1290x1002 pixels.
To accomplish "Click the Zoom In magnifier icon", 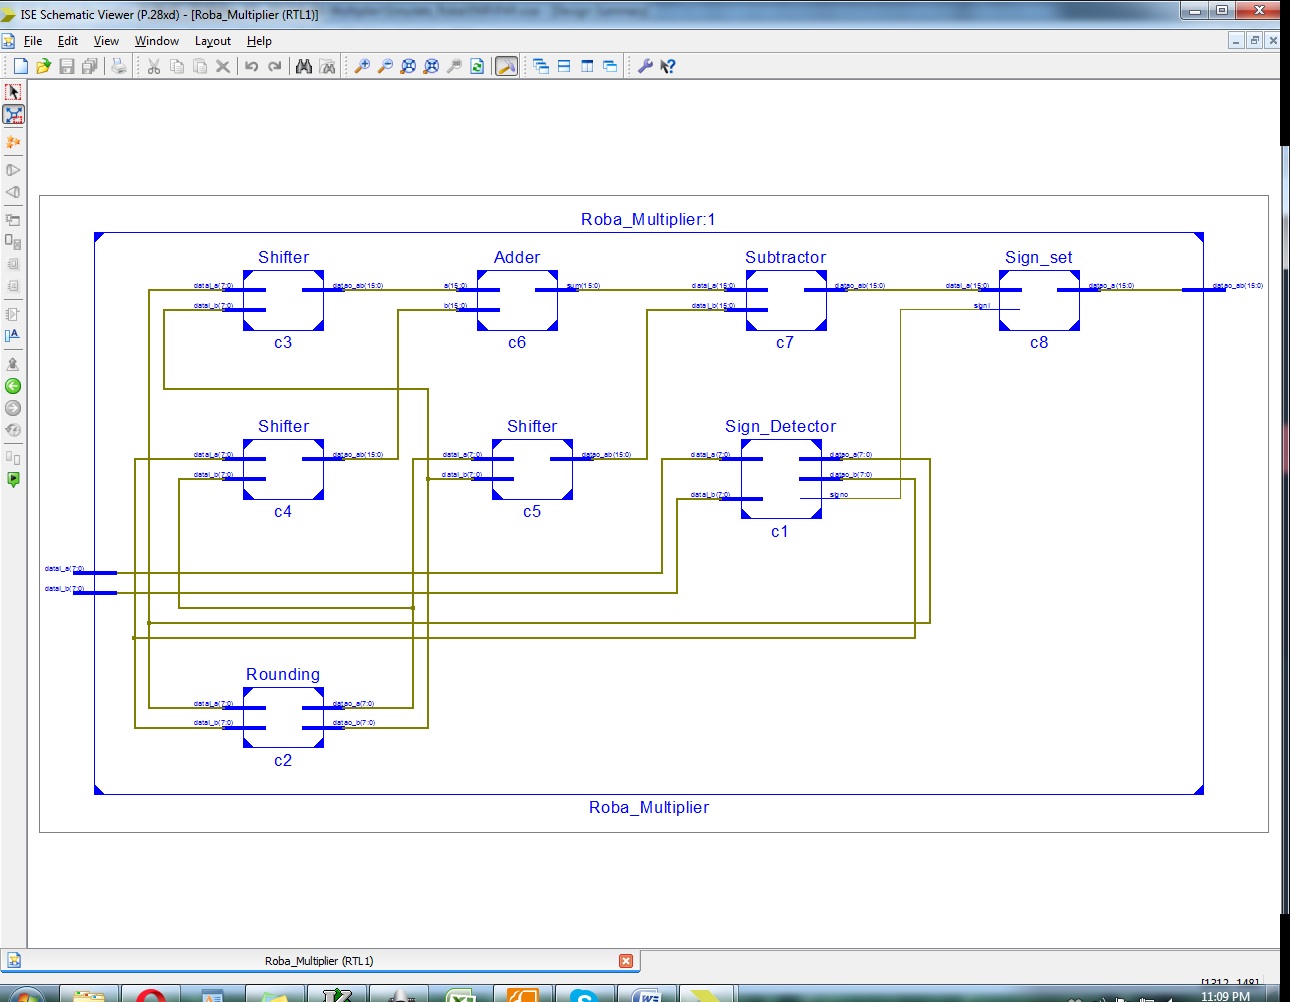I will point(362,66).
